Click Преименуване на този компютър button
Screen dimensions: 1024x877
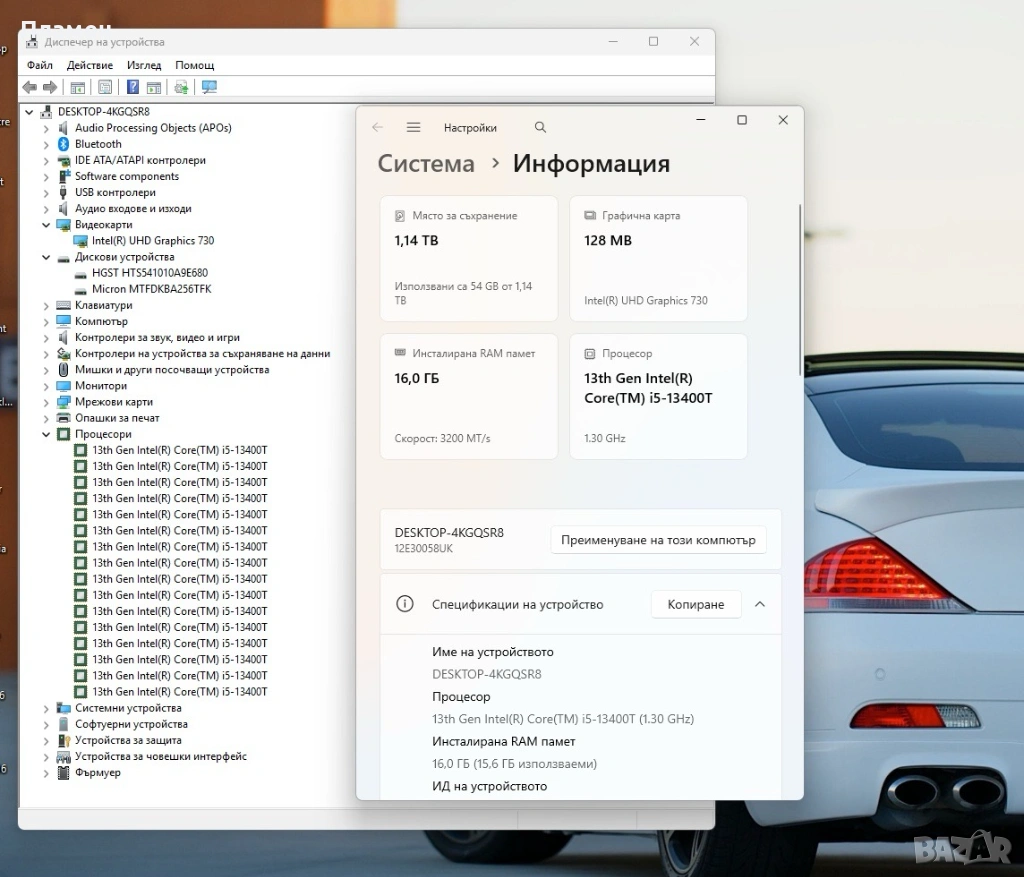point(658,540)
